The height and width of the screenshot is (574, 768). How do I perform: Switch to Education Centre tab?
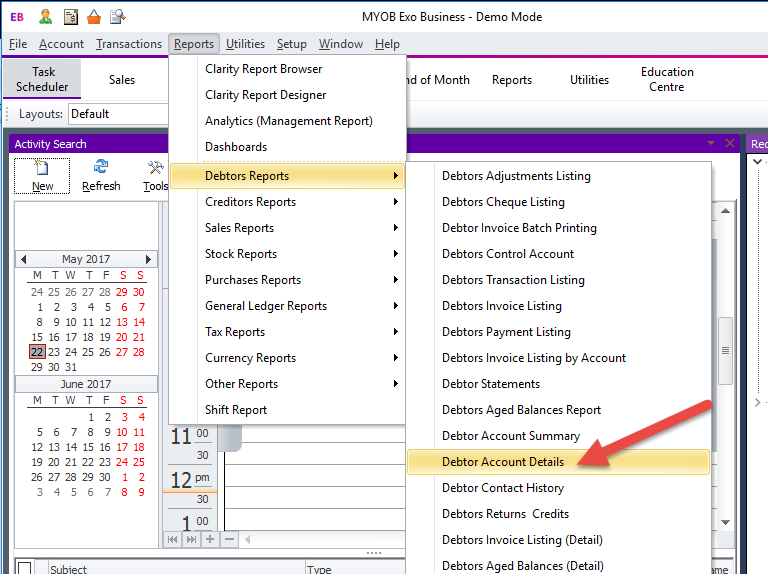click(x=667, y=79)
